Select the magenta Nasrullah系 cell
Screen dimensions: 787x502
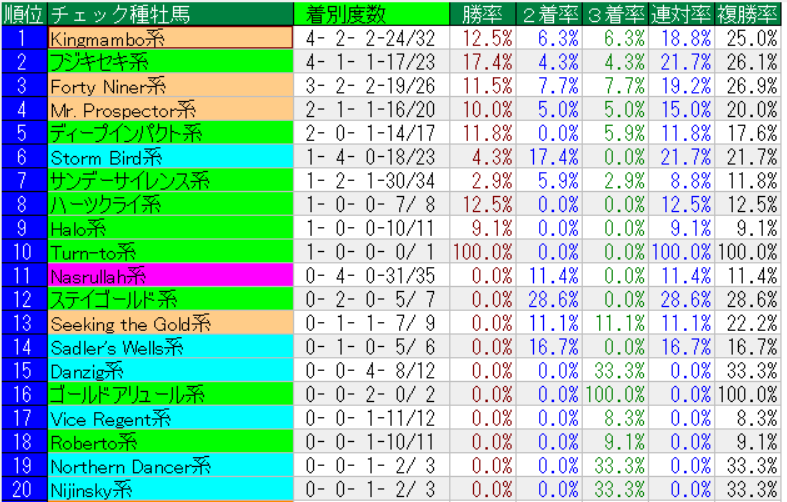tap(170, 275)
